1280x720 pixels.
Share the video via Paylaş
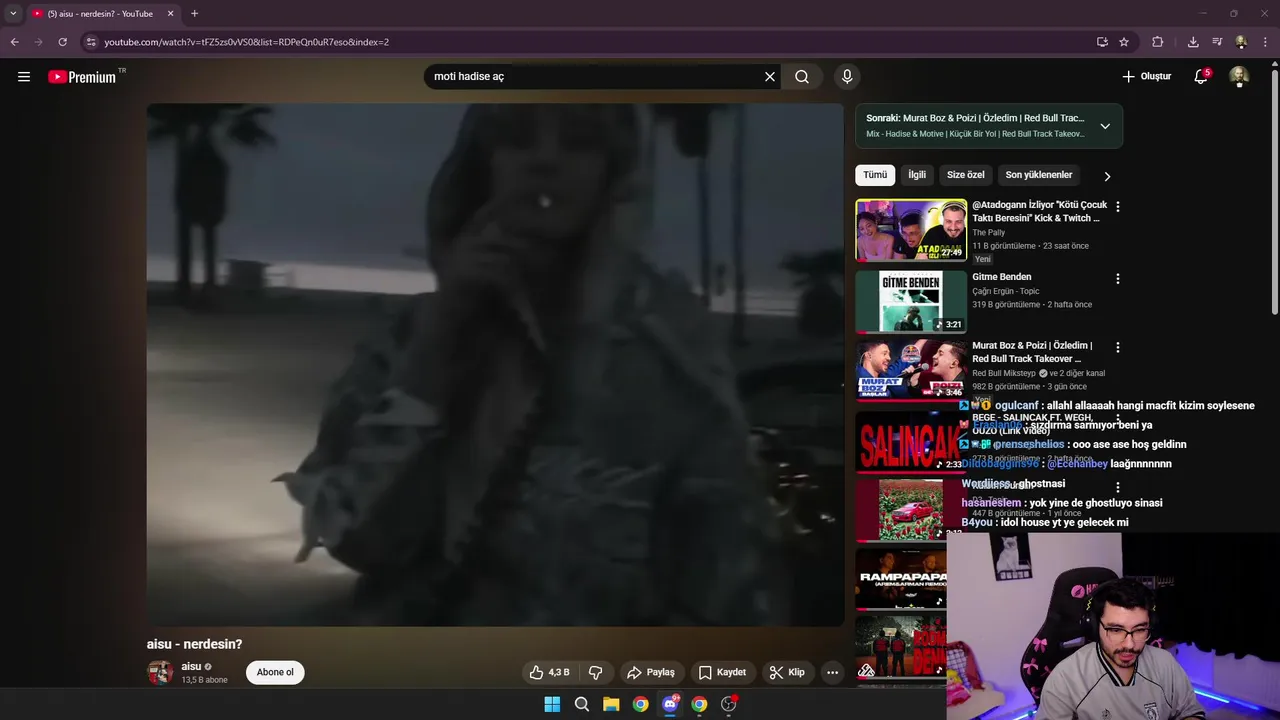651,672
